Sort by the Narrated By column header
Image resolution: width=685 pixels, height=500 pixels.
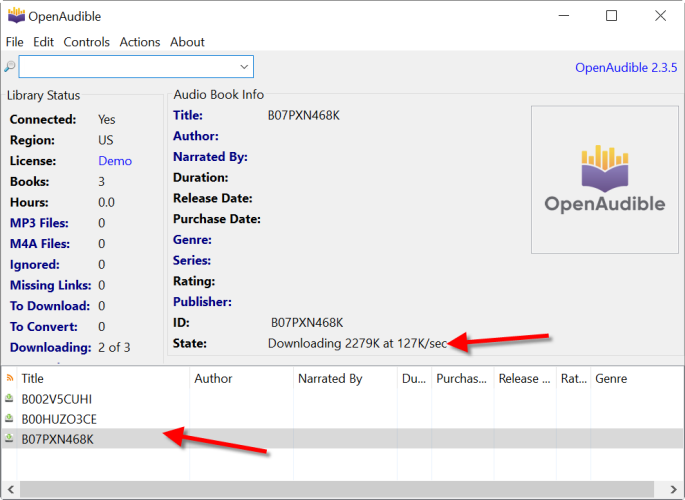[346, 379]
